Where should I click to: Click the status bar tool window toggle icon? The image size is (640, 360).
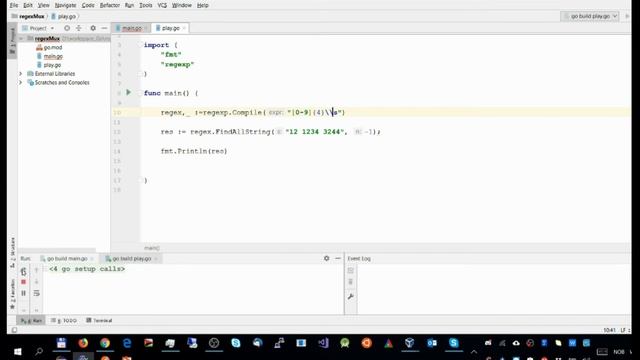(14, 330)
